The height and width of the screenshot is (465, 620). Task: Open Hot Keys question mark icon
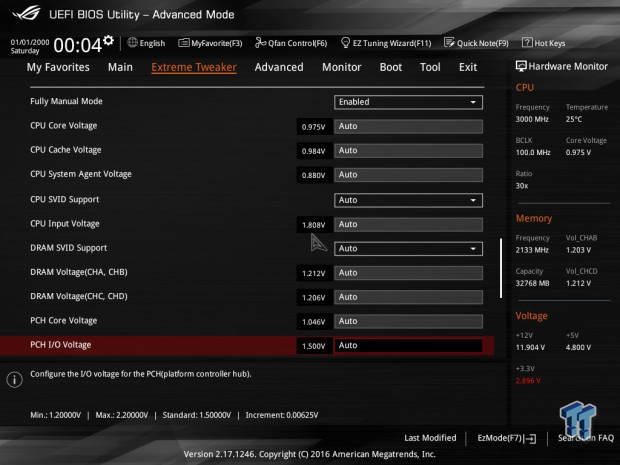point(527,42)
